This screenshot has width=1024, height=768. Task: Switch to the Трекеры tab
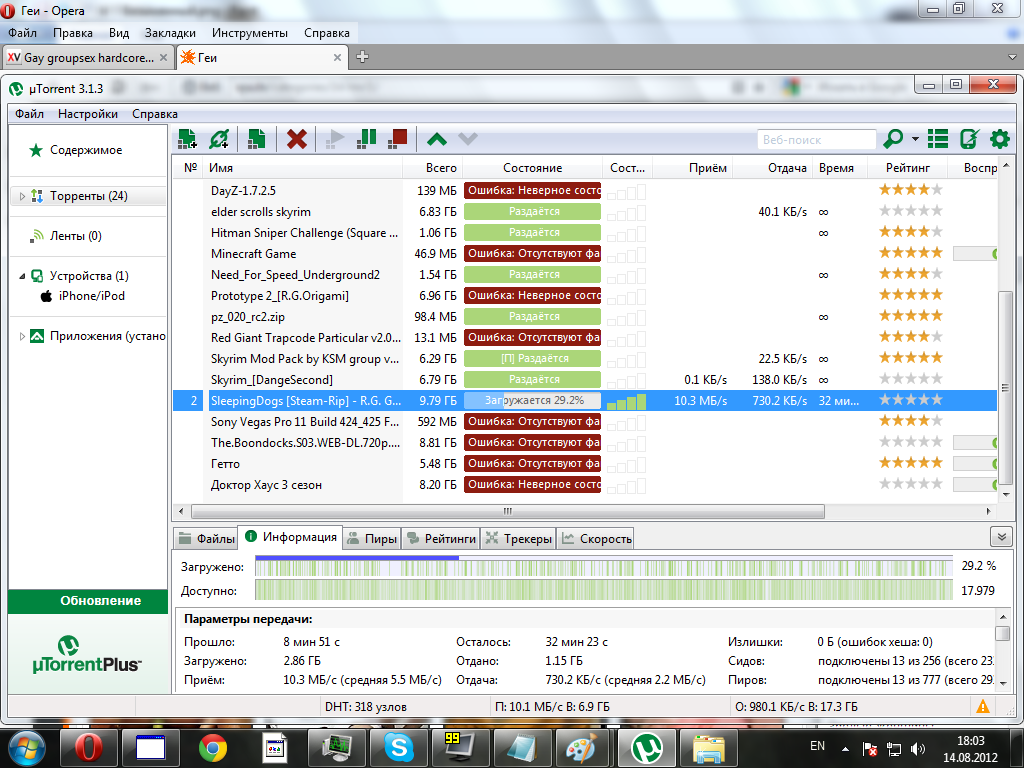[x=519, y=539]
